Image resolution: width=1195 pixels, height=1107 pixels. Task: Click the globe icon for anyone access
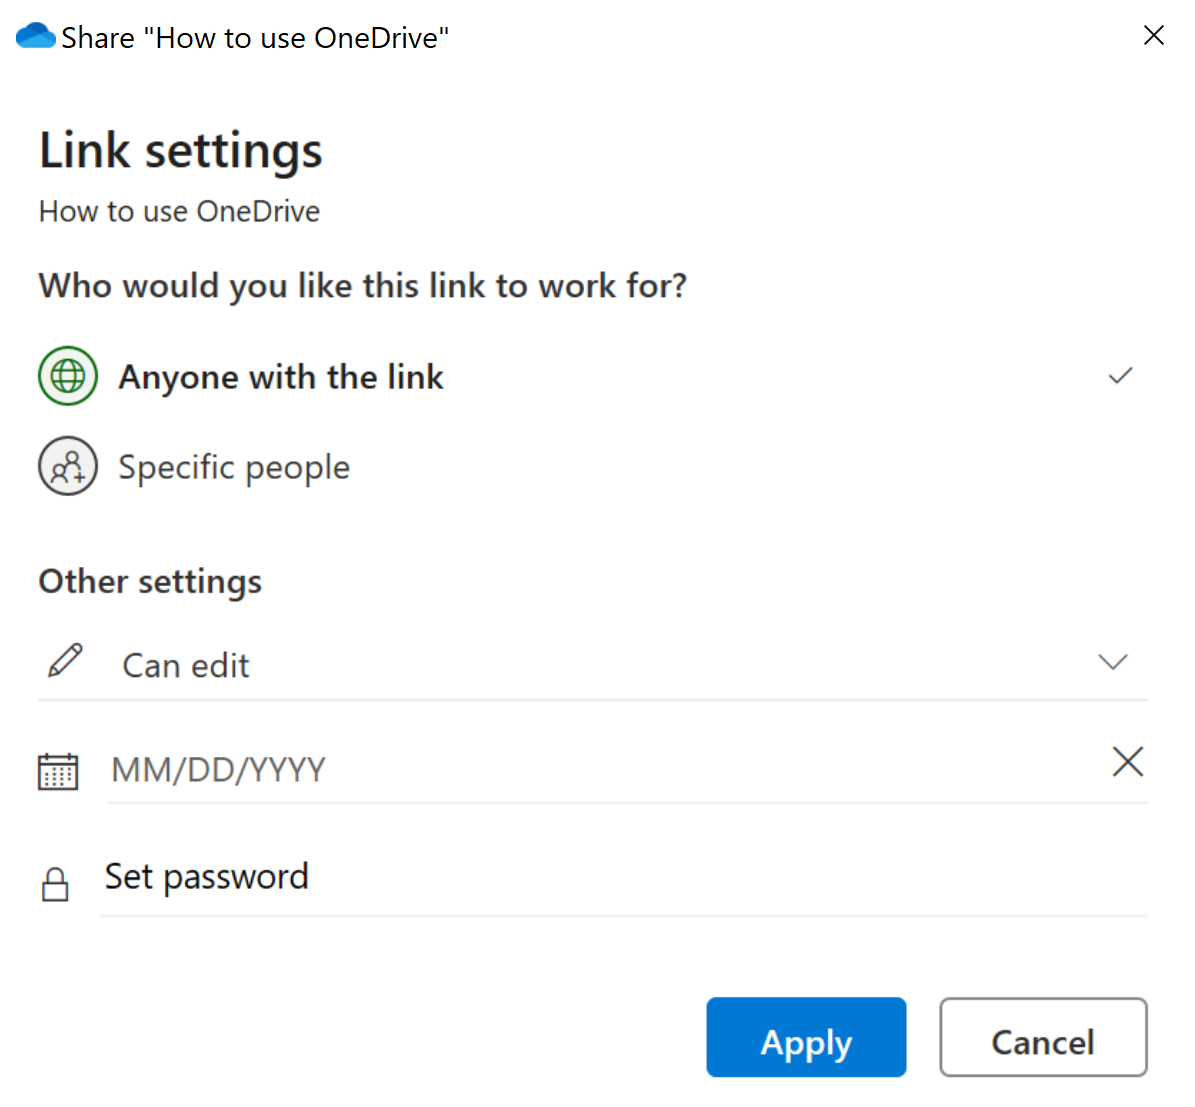(68, 376)
